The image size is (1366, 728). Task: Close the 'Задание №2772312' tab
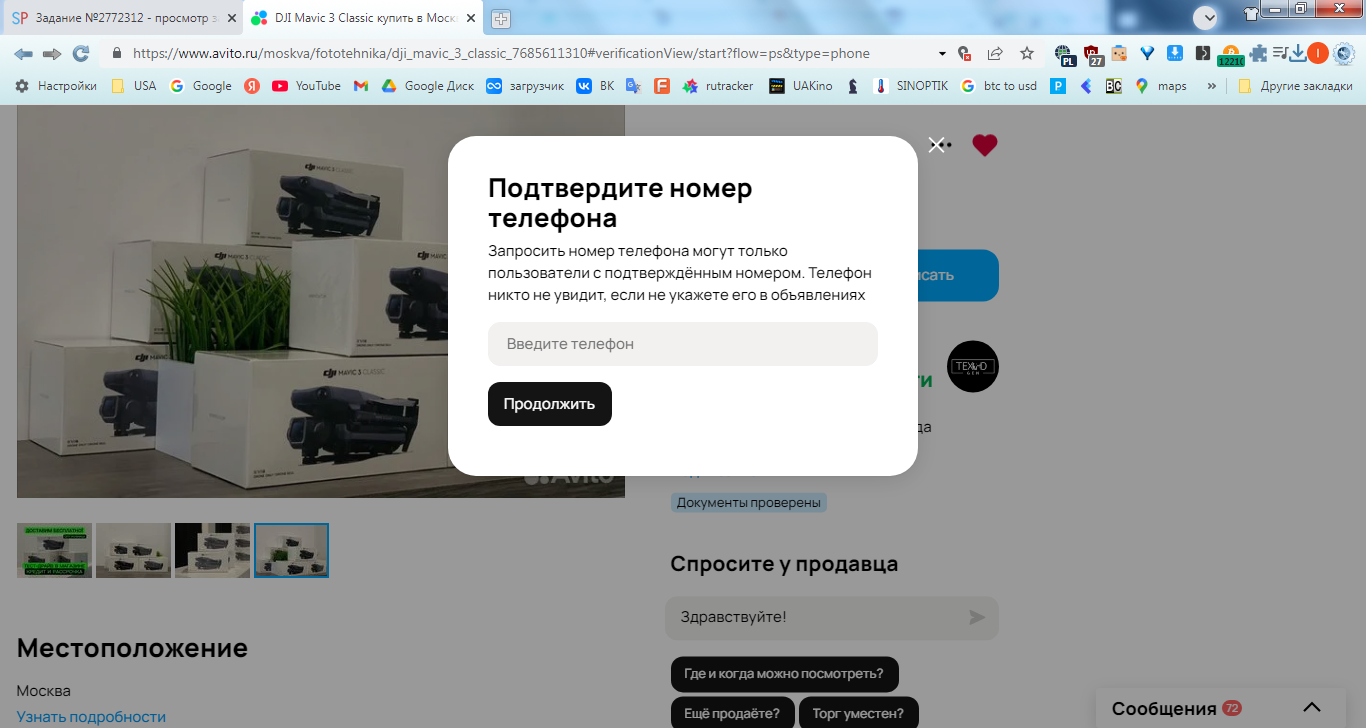pyautogui.click(x=231, y=18)
